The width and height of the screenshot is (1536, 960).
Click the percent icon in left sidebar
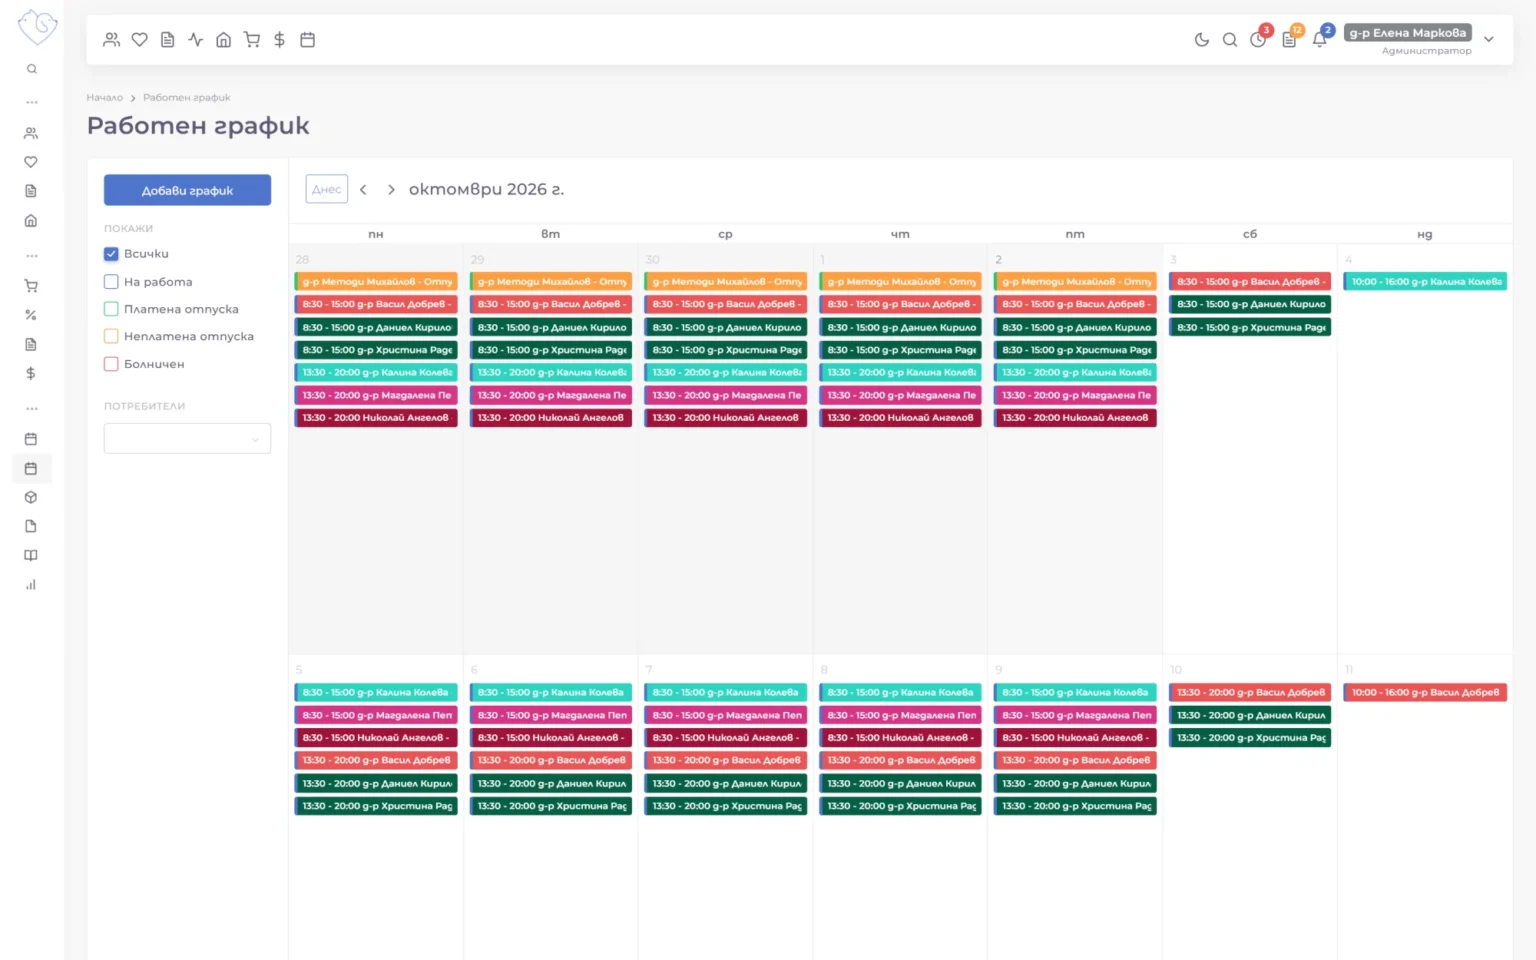(31, 315)
